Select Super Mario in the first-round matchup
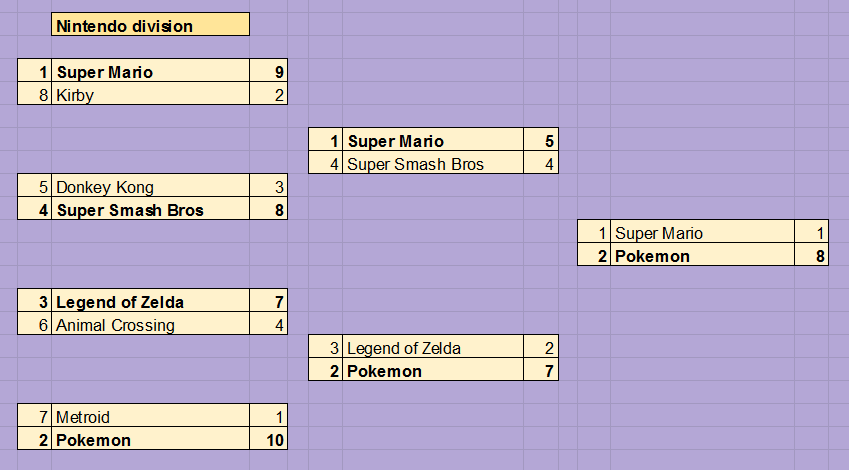 (x=151, y=70)
